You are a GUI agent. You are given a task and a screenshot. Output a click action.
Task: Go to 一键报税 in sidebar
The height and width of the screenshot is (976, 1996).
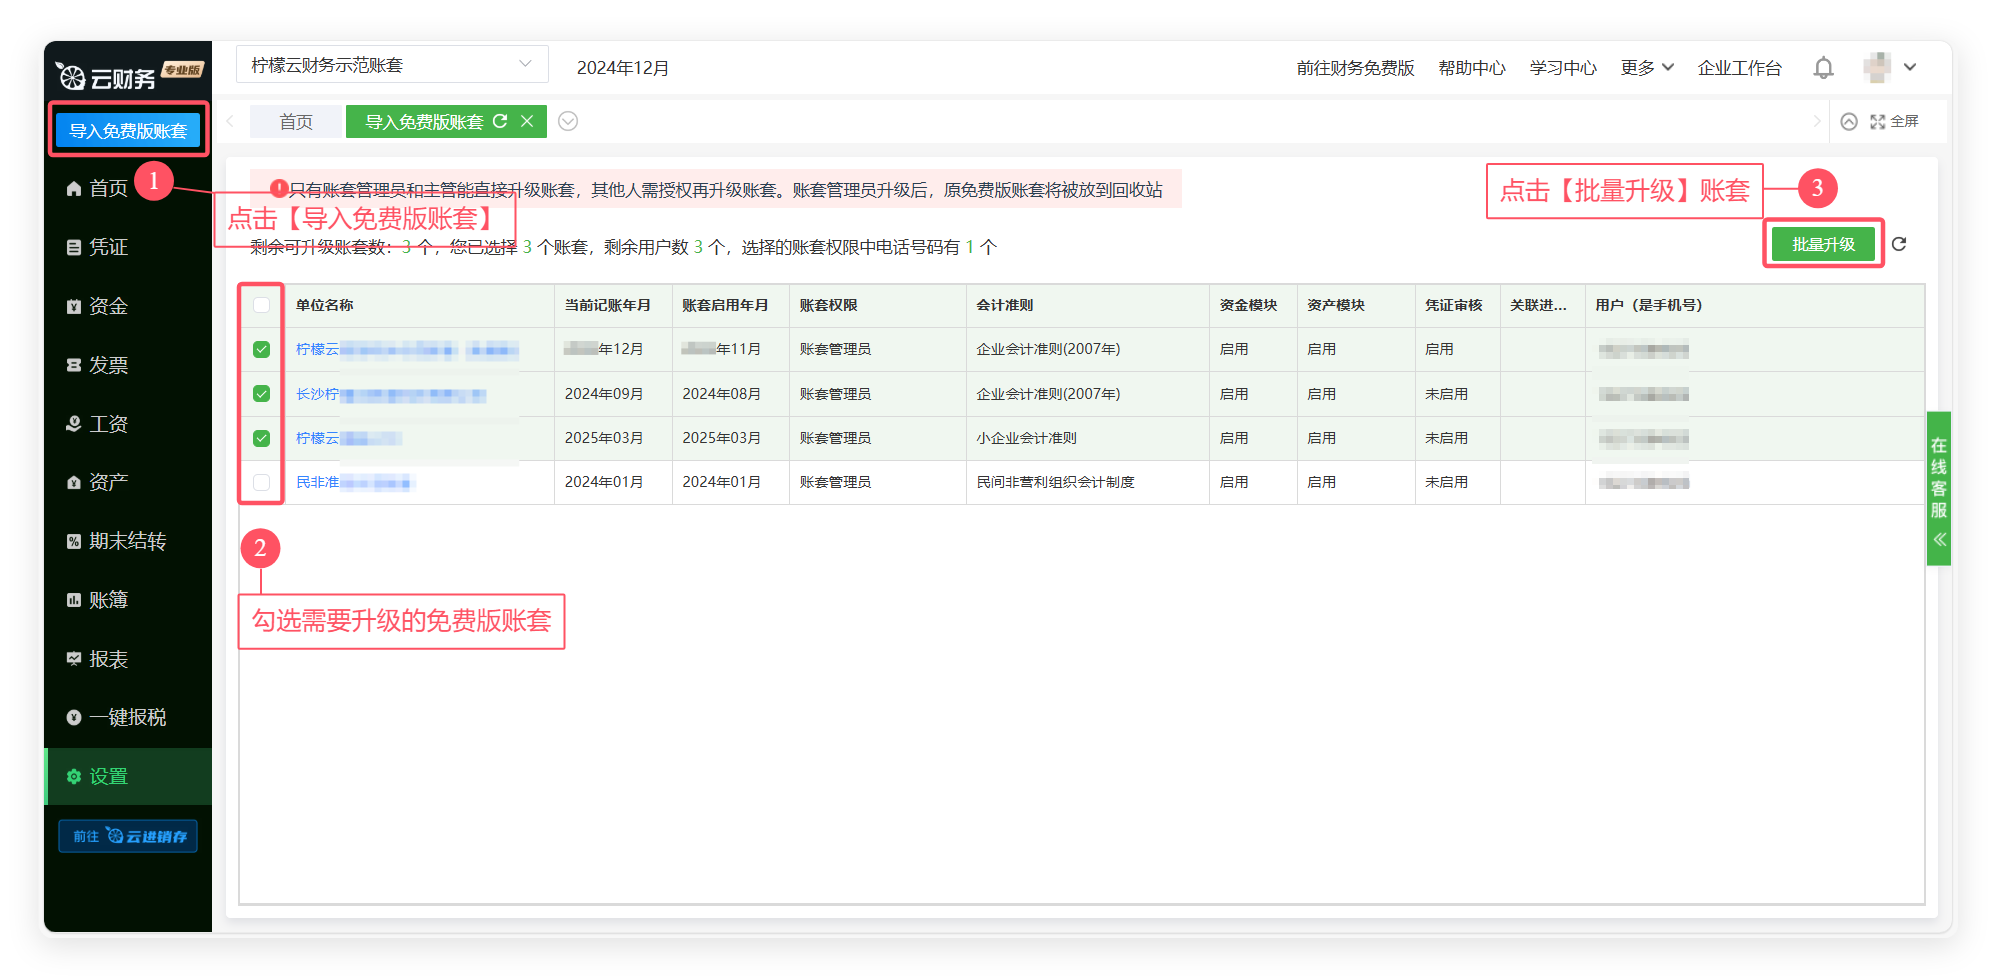(127, 718)
